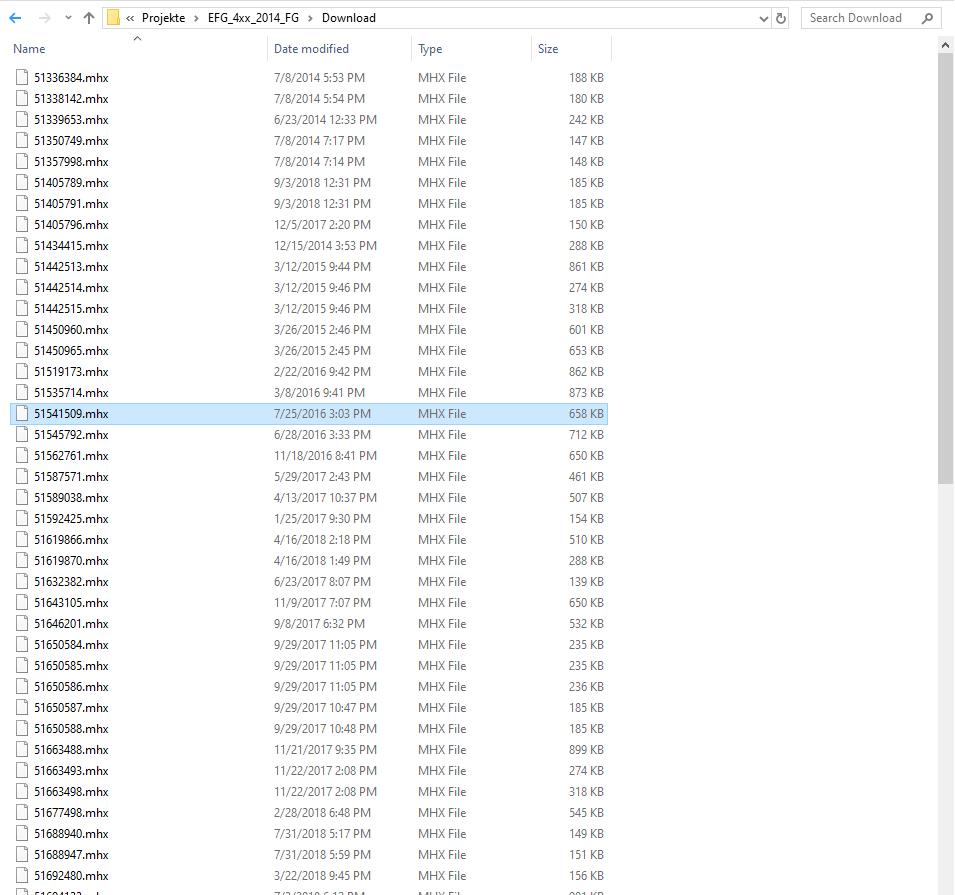Select the file name 51592425.mhx
Image resolution: width=955 pixels, height=895 pixels.
point(71,518)
